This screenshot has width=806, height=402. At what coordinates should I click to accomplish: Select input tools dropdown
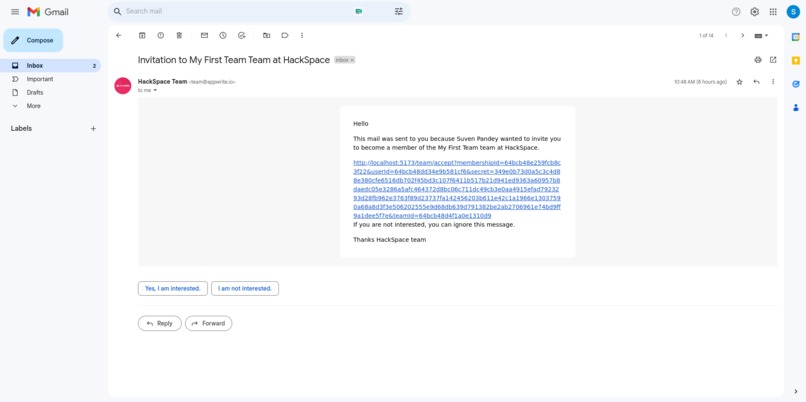coord(761,35)
